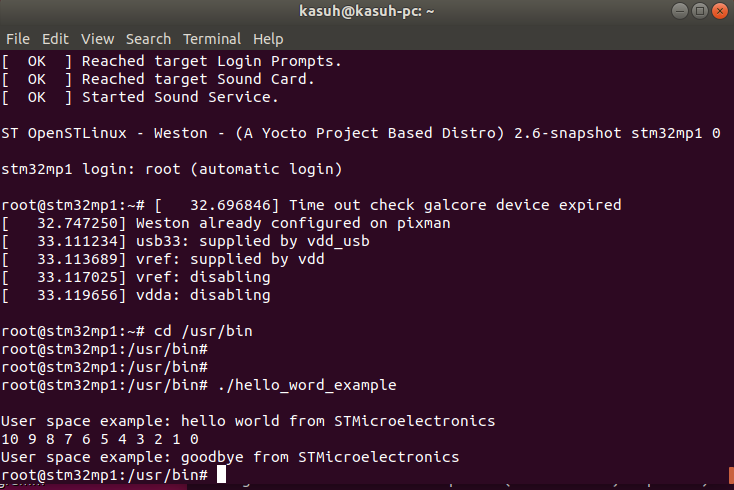734x490 pixels.
Task: Click the countdown numbers output line
Action: point(100,439)
